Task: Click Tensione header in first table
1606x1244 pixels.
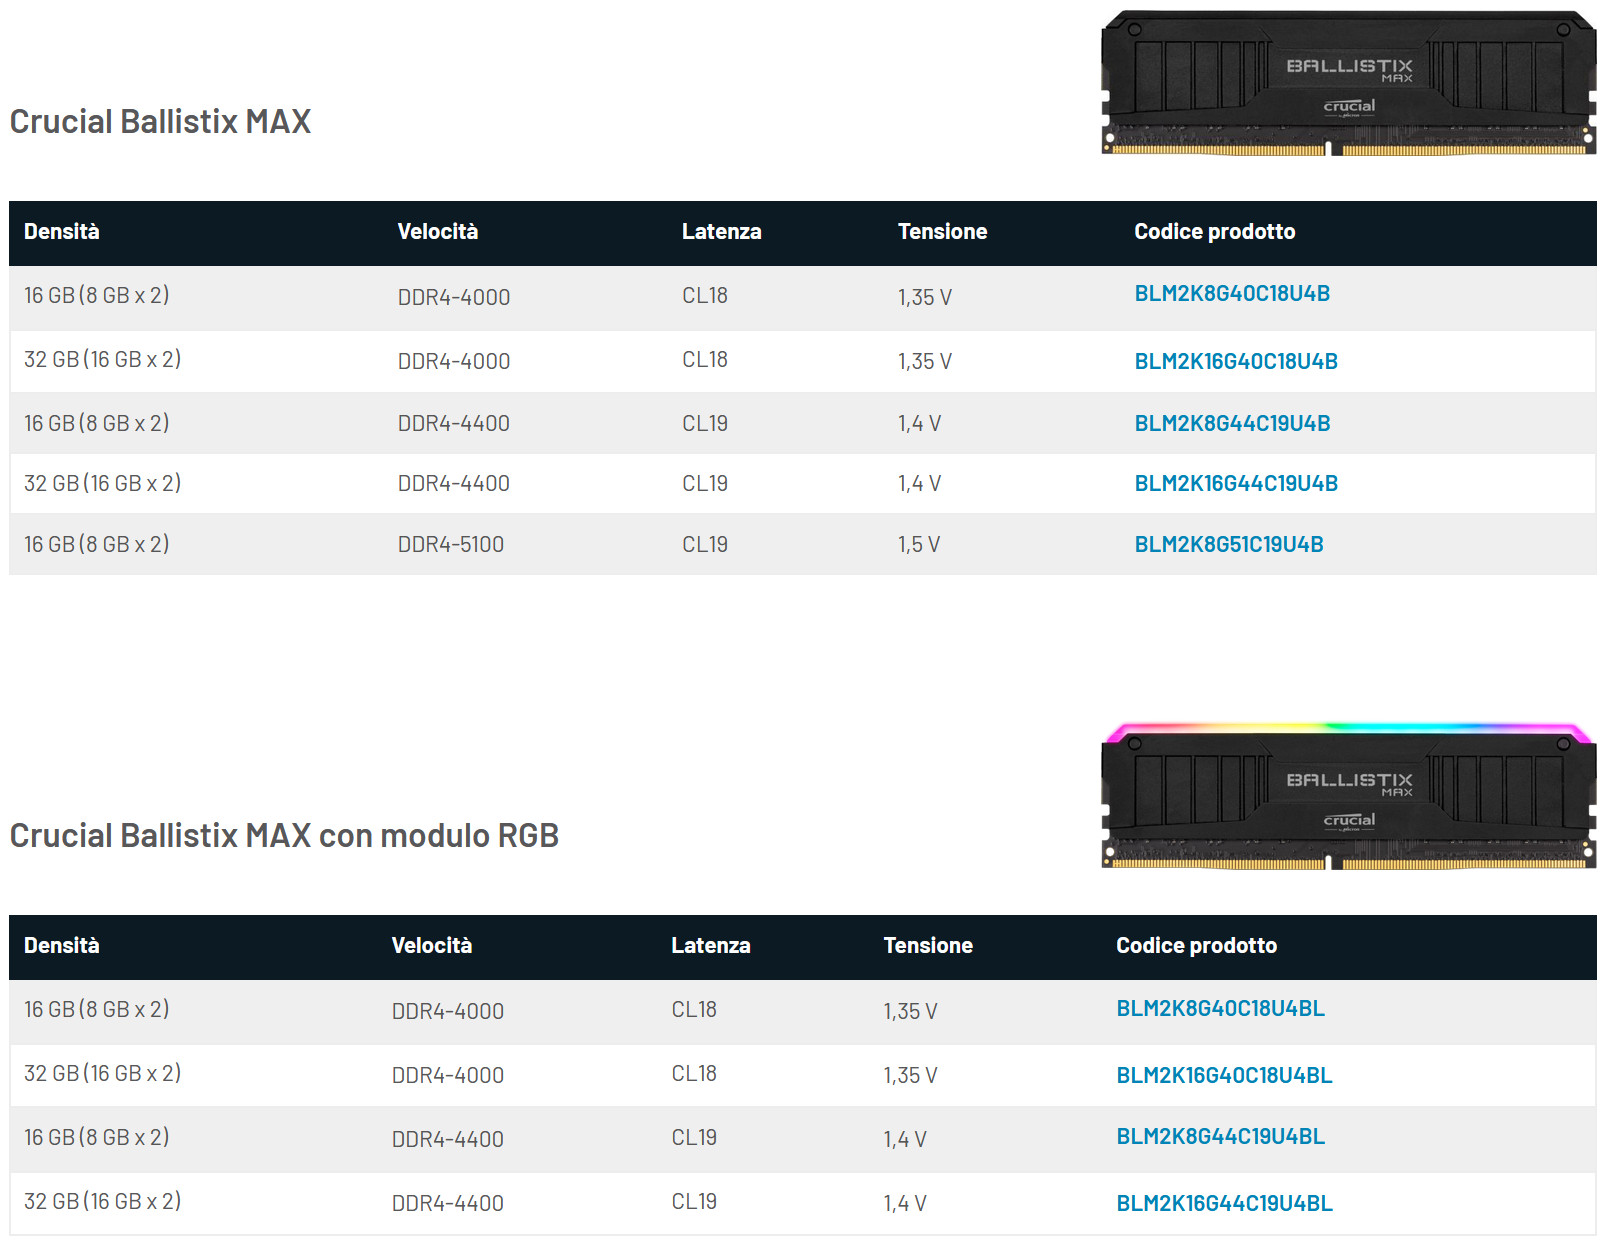Action: point(942,232)
